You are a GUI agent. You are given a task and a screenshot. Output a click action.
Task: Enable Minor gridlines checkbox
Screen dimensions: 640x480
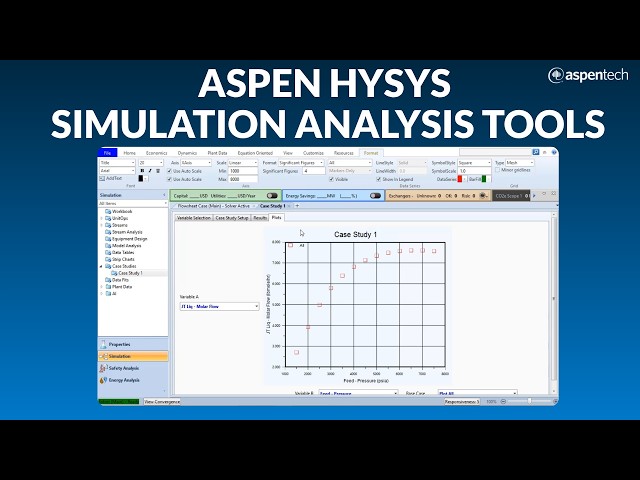pyautogui.click(x=498, y=170)
